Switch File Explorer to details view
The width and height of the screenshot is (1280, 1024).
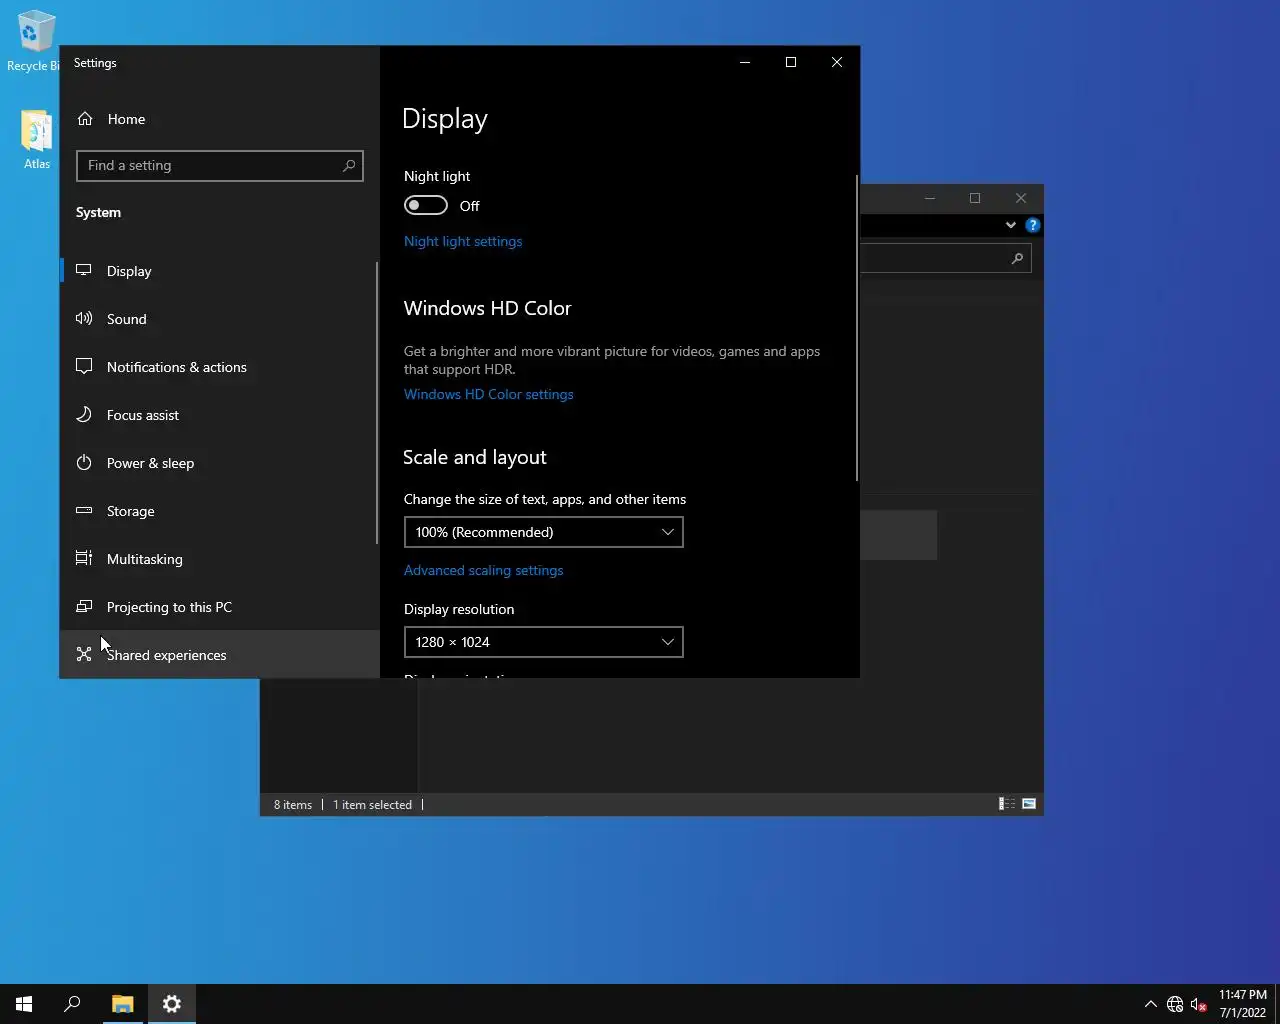tap(1007, 804)
